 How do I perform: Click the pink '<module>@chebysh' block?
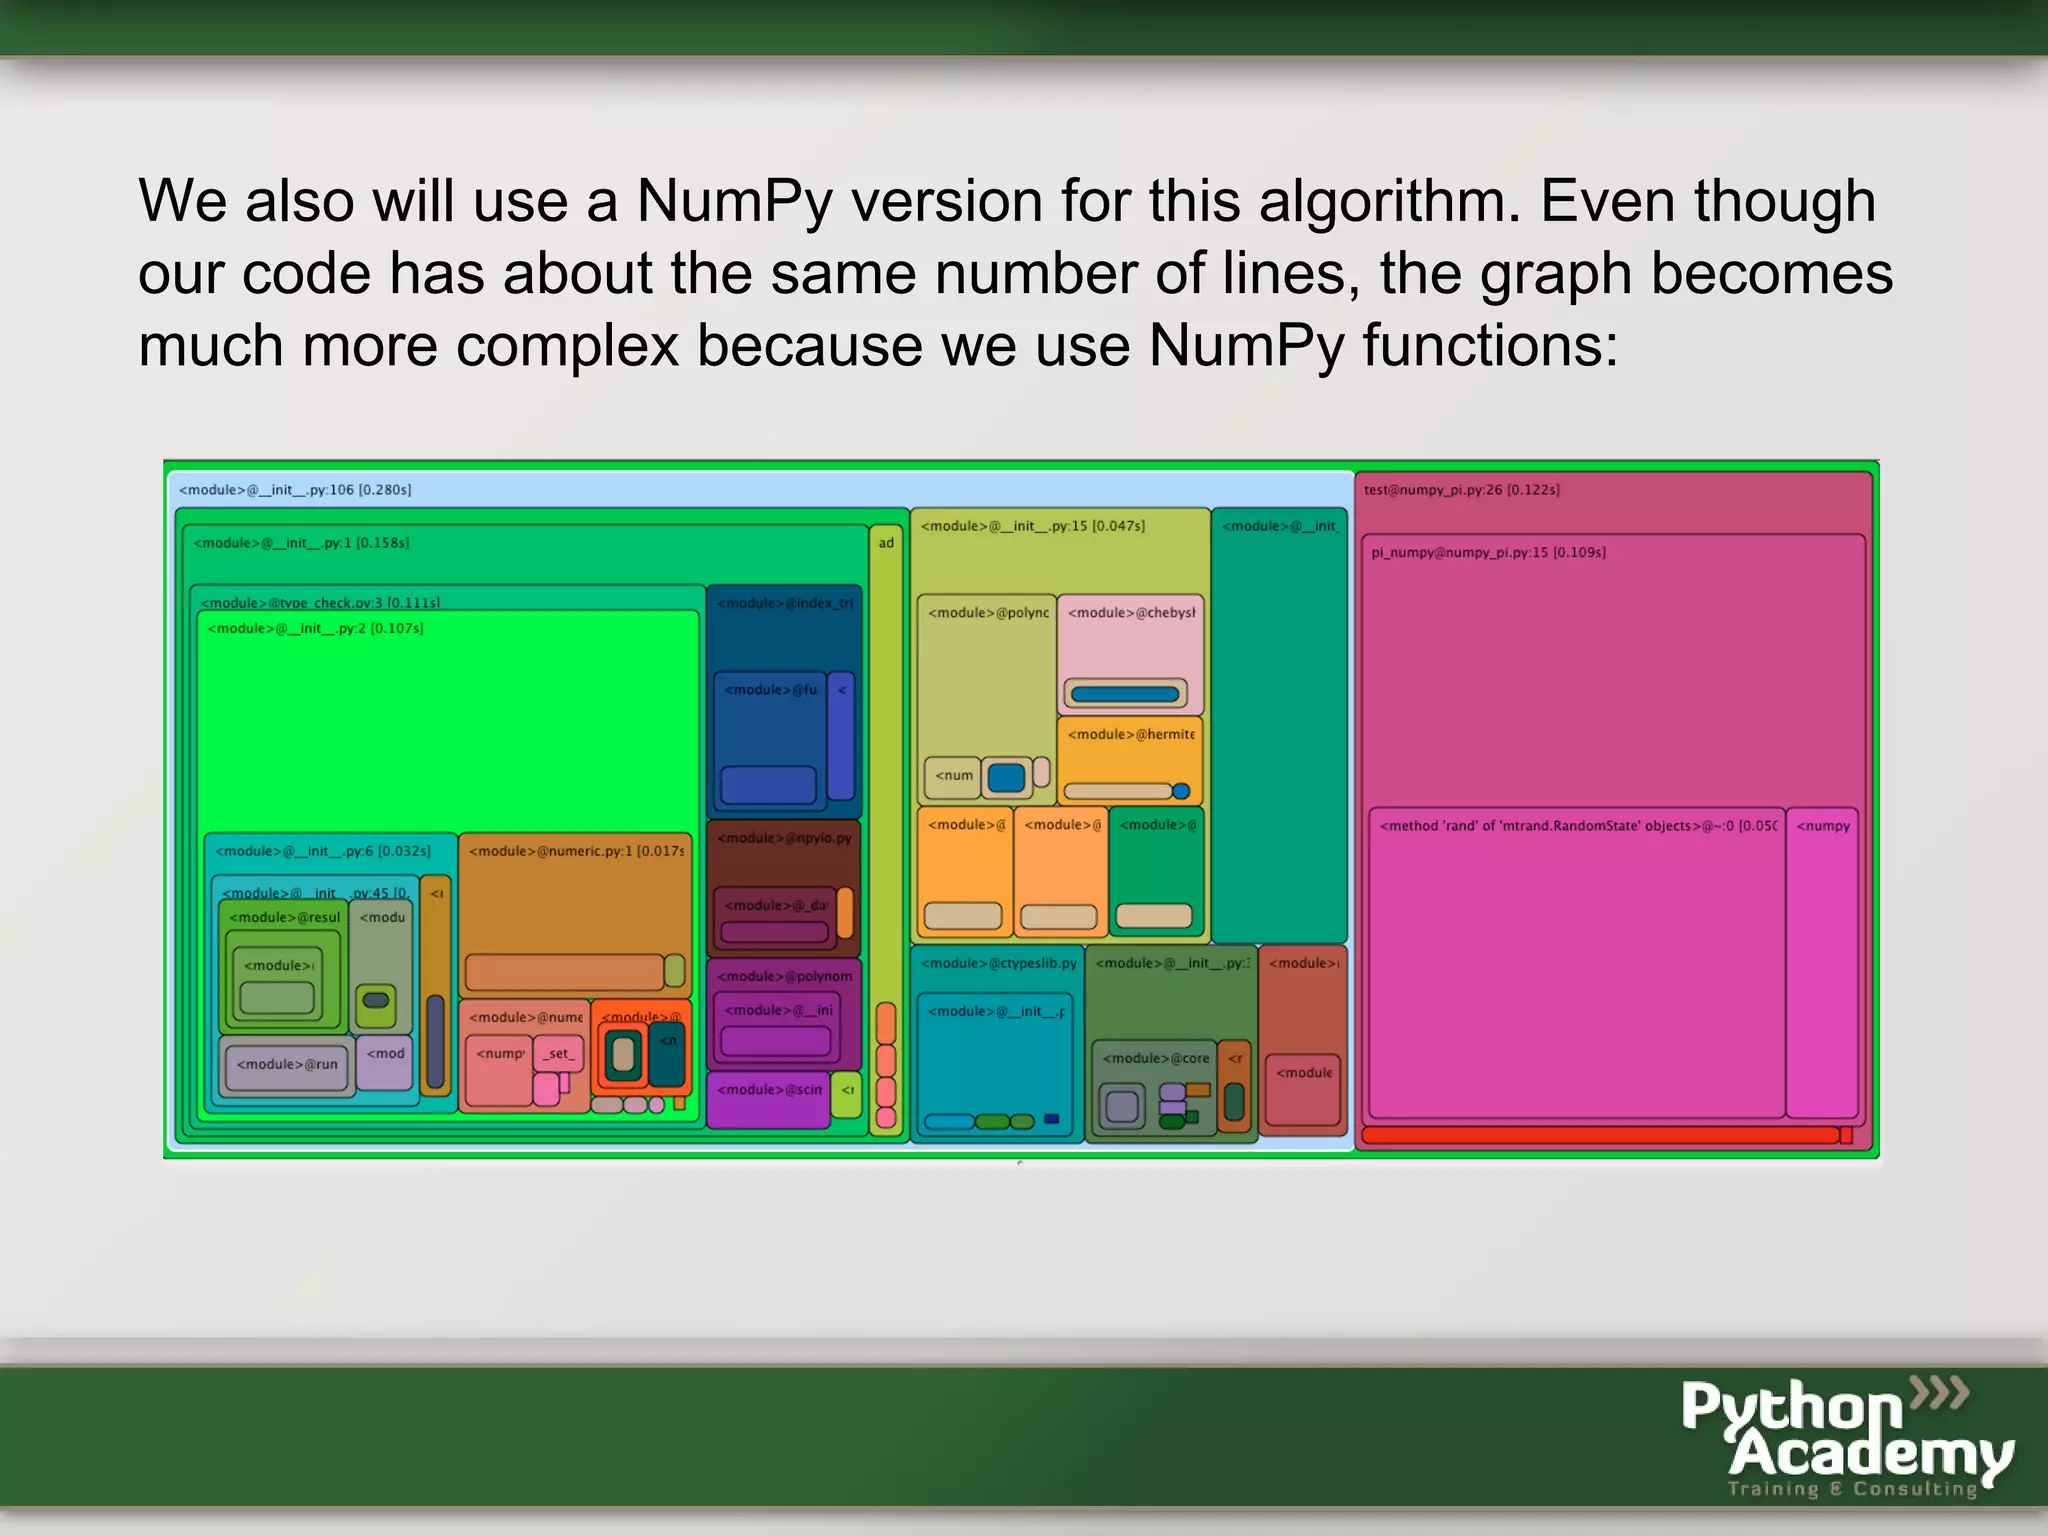click(x=1130, y=654)
